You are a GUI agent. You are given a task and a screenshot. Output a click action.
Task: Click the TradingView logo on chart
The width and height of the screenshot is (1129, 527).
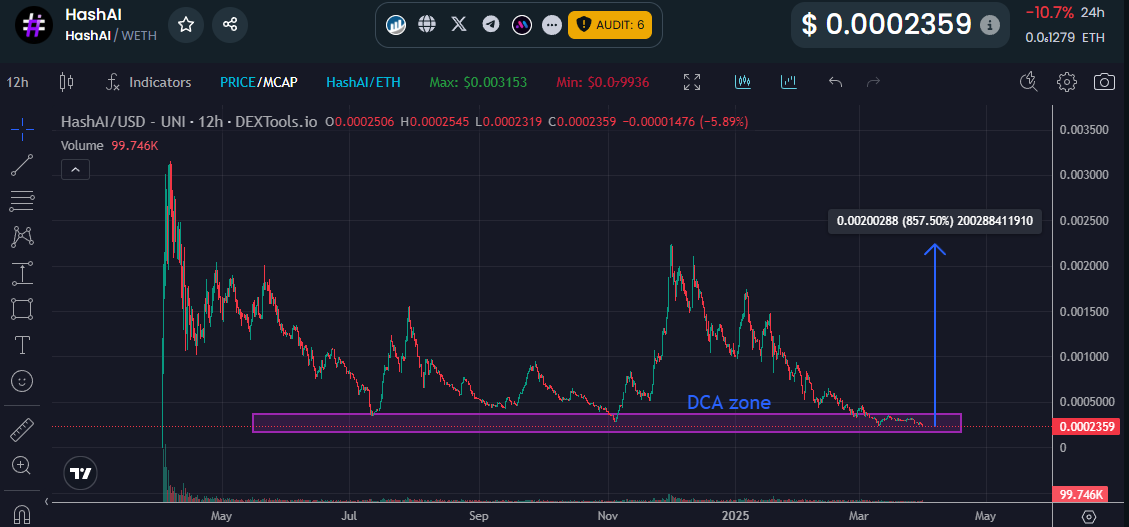81,473
